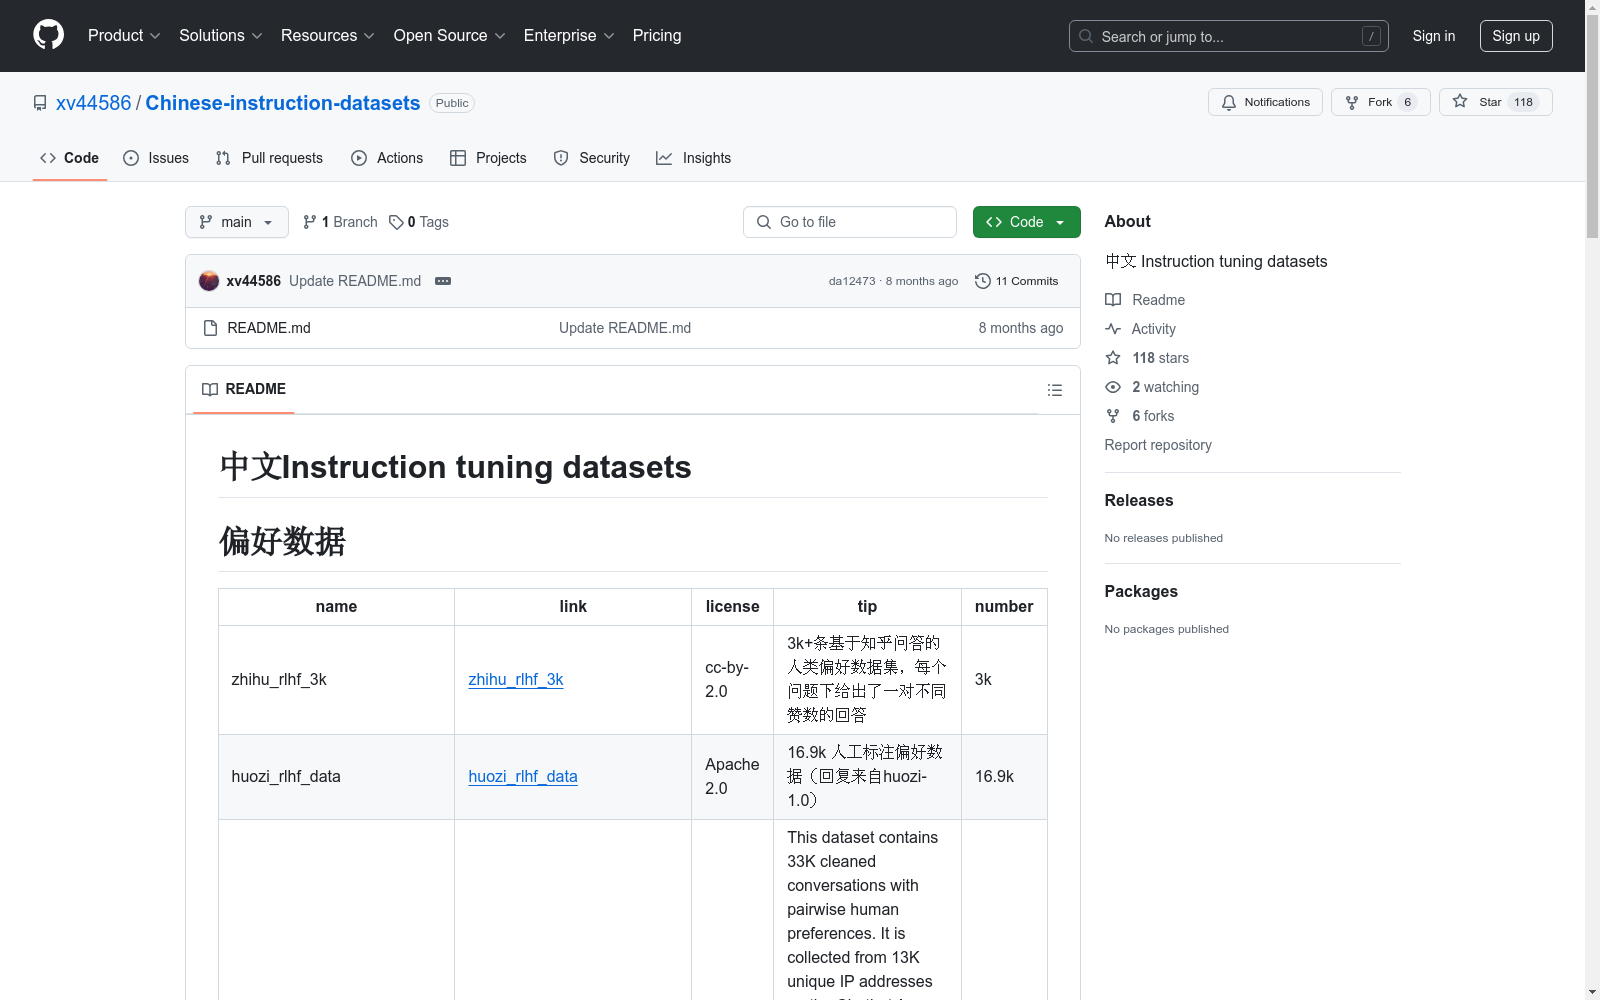Click the Star count 118 badge

[1523, 102]
